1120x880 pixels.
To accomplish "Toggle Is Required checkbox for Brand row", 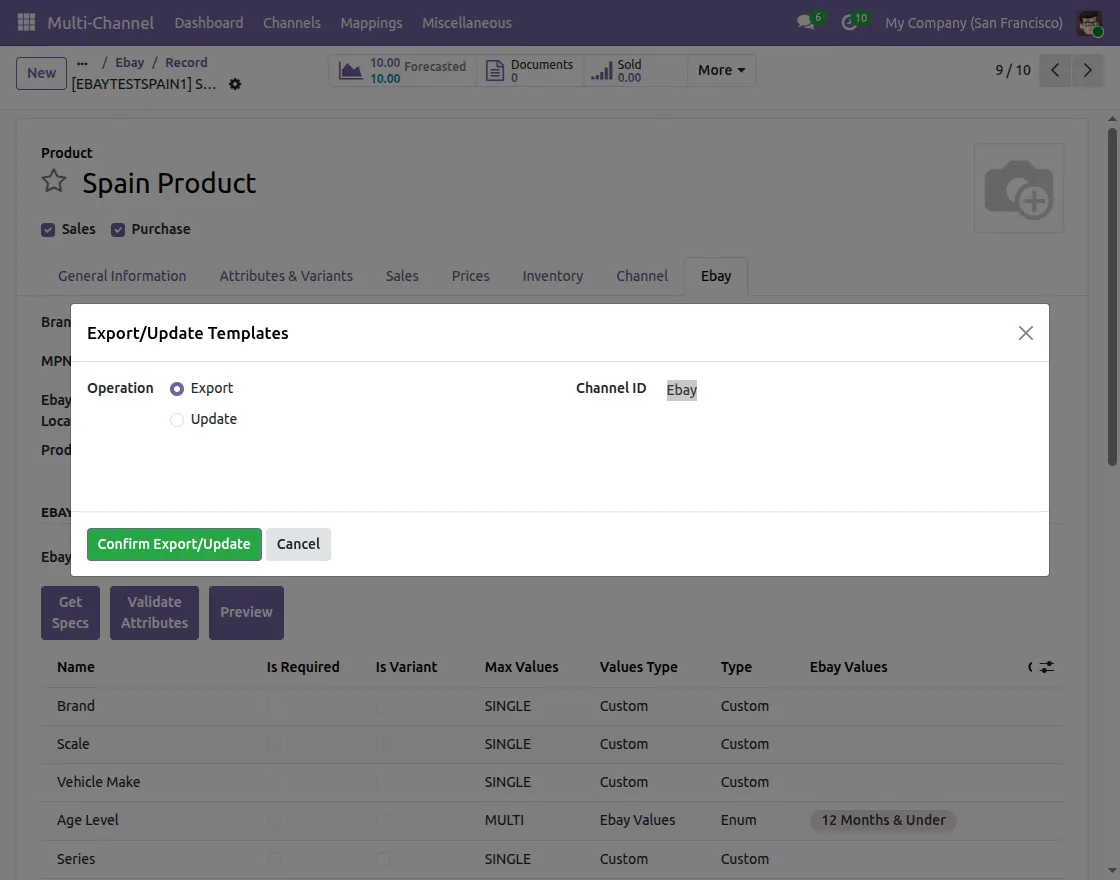I will coord(274,706).
